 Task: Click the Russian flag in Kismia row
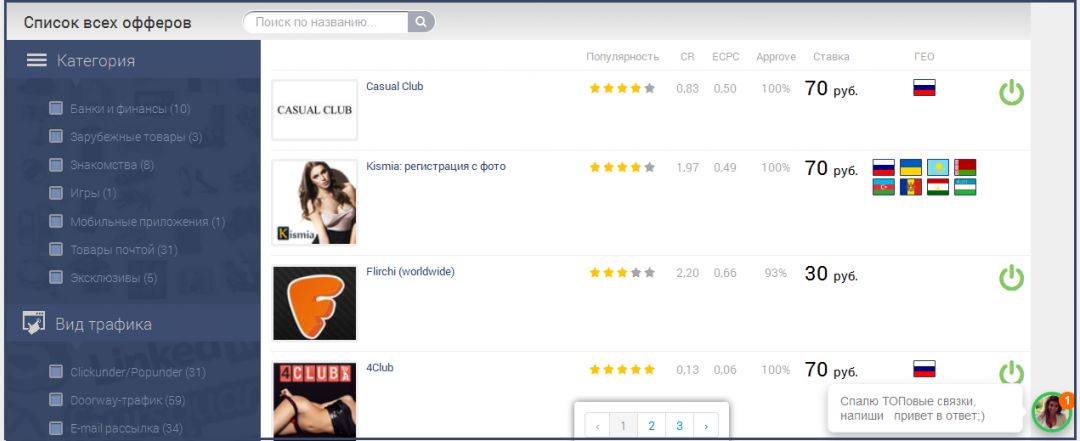[883, 167]
